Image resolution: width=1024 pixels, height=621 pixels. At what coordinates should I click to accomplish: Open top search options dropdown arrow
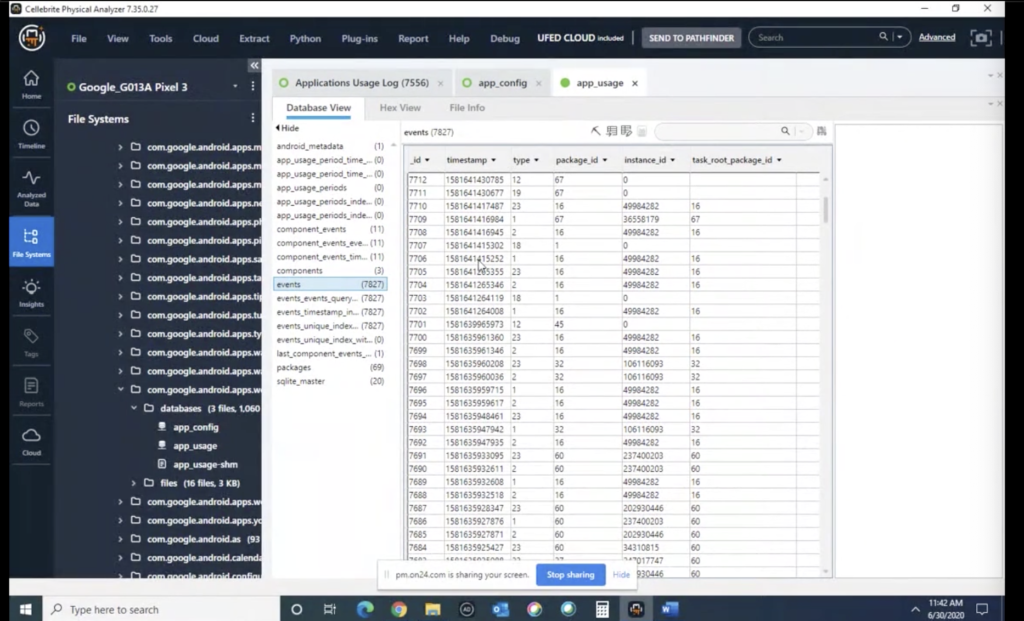[899, 37]
